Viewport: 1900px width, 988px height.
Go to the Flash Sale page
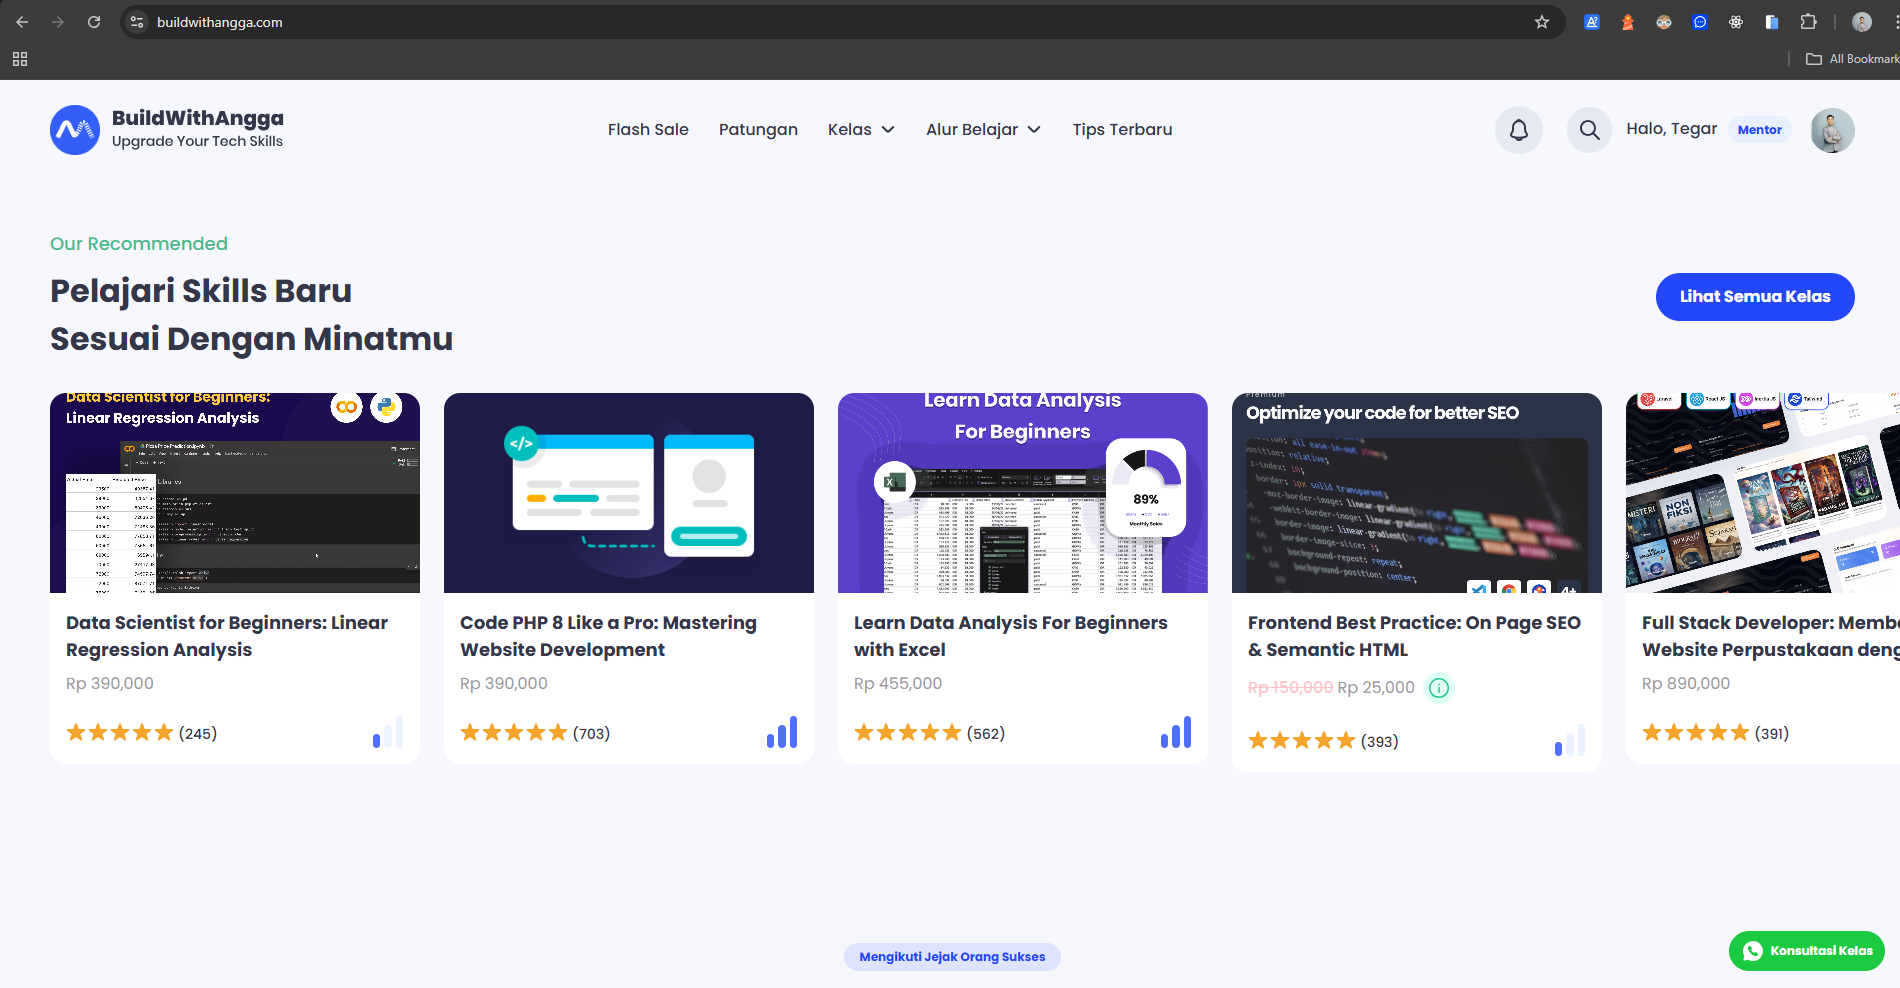(648, 130)
